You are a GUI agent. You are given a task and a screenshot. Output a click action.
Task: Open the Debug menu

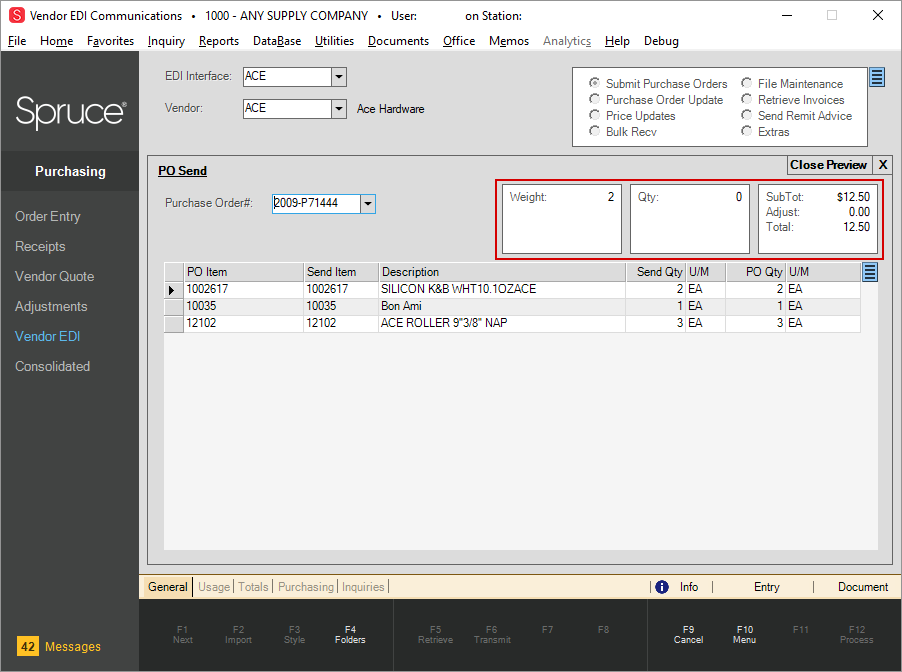(x=661, y=41)
